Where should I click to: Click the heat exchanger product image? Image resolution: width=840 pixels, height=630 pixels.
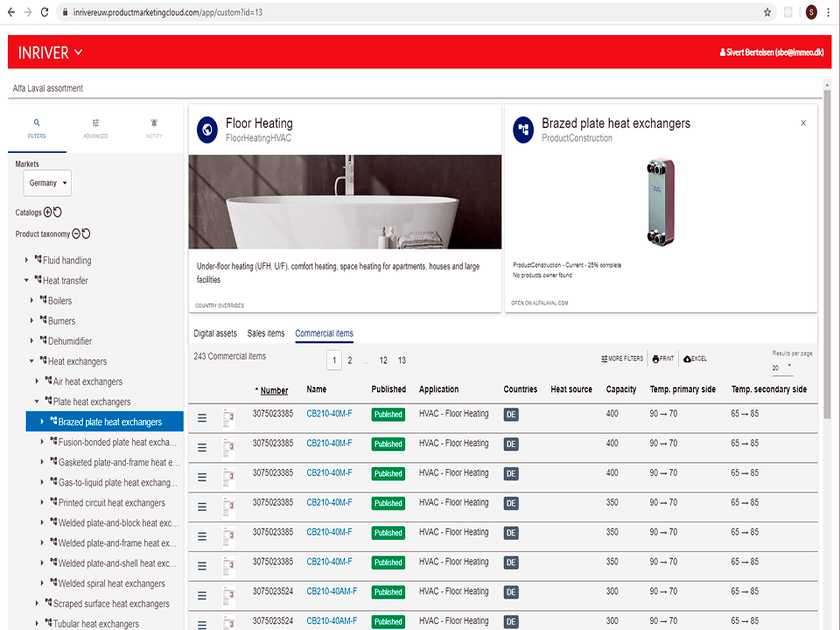tap(661, 202)
